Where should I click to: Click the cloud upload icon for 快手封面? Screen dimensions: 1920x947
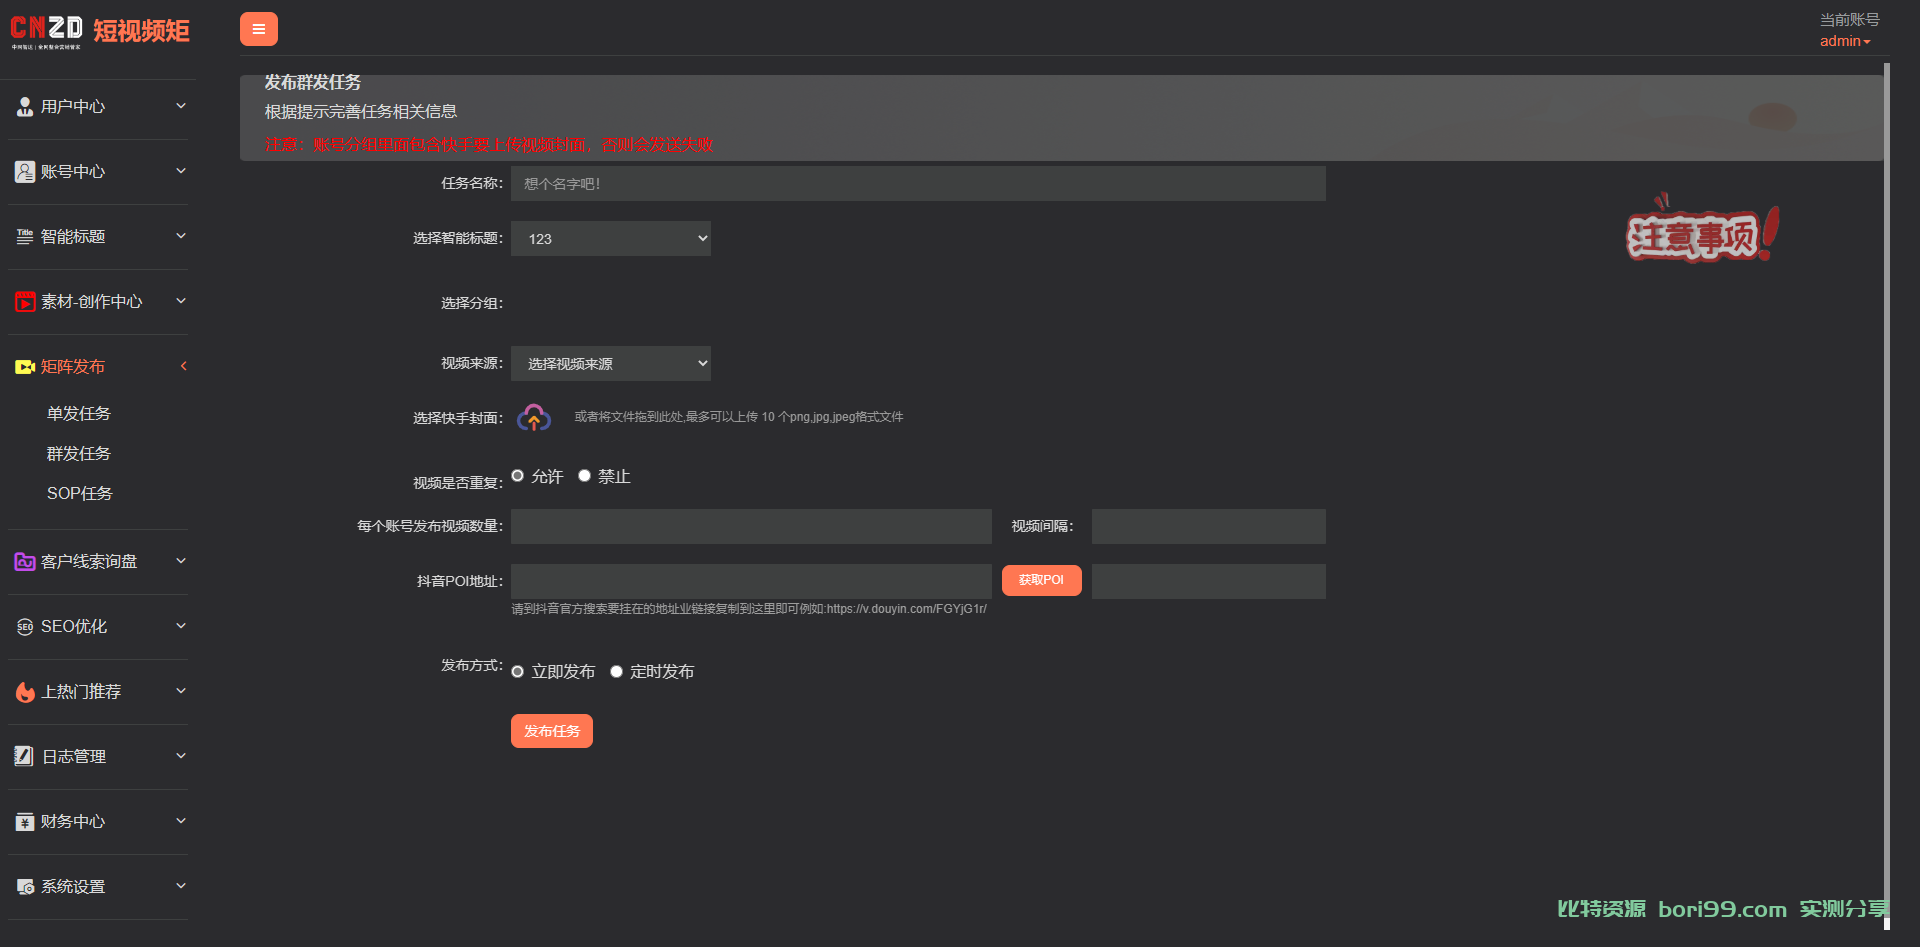click(x=534, y=417)
